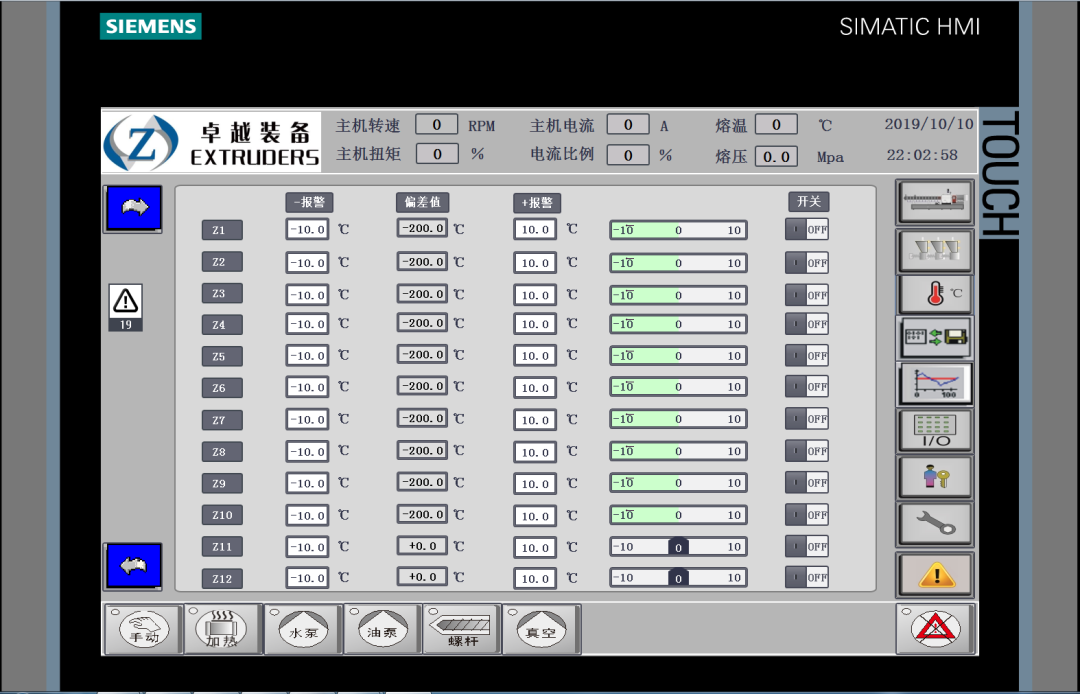Open the trend curve chart page
This screenshot has width=1080, height=694.
[x=934, y=383]
